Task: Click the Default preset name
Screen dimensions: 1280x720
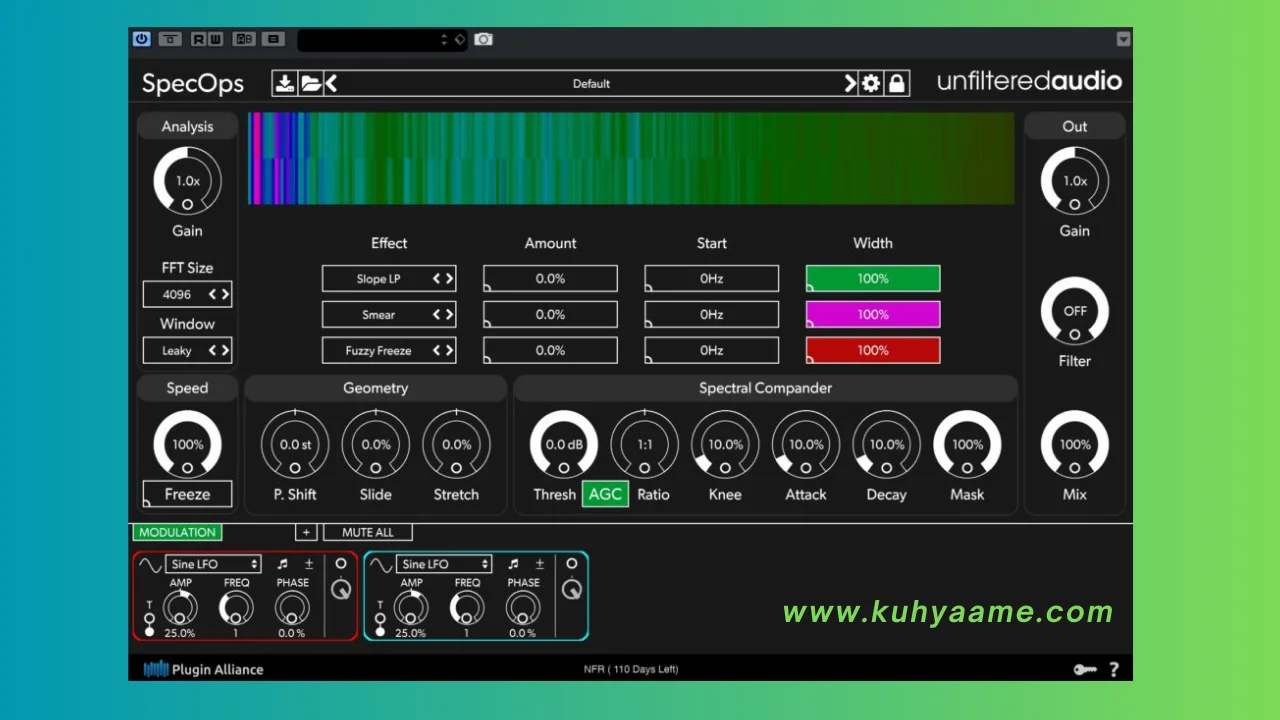Action: coord(591,84)
